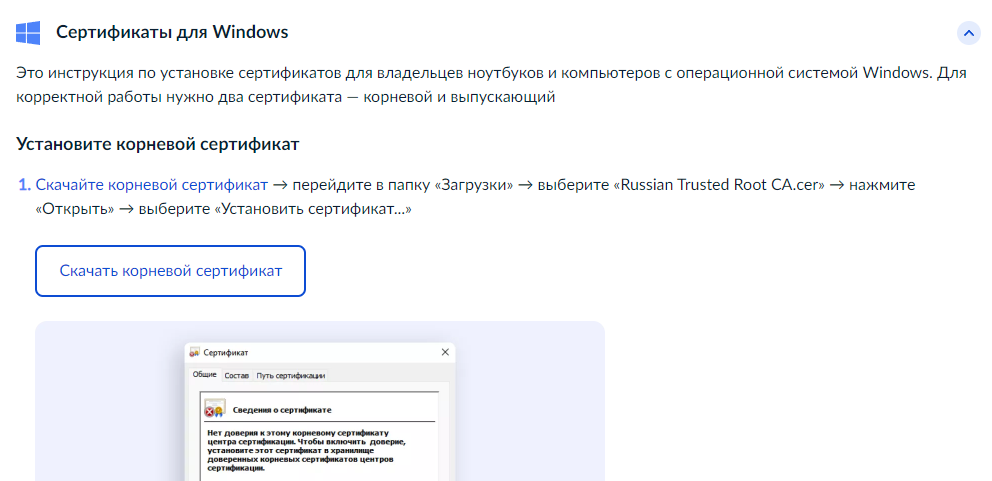Click the Состав tab in certificate image
Viewport: 992px width, 481px height.
tap(237, 375)
